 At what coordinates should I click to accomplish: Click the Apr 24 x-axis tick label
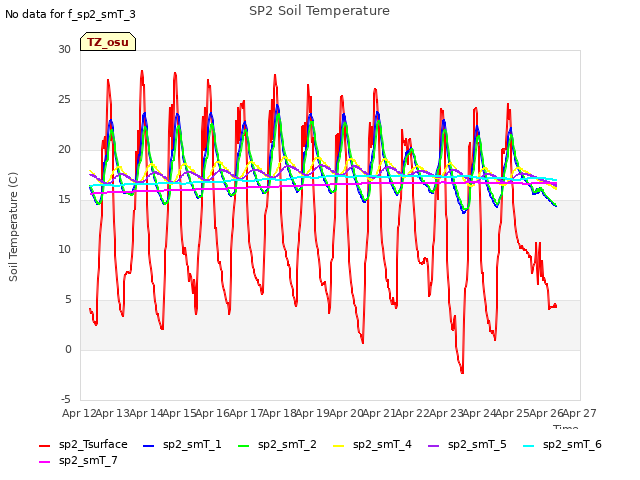click(479, 413)
